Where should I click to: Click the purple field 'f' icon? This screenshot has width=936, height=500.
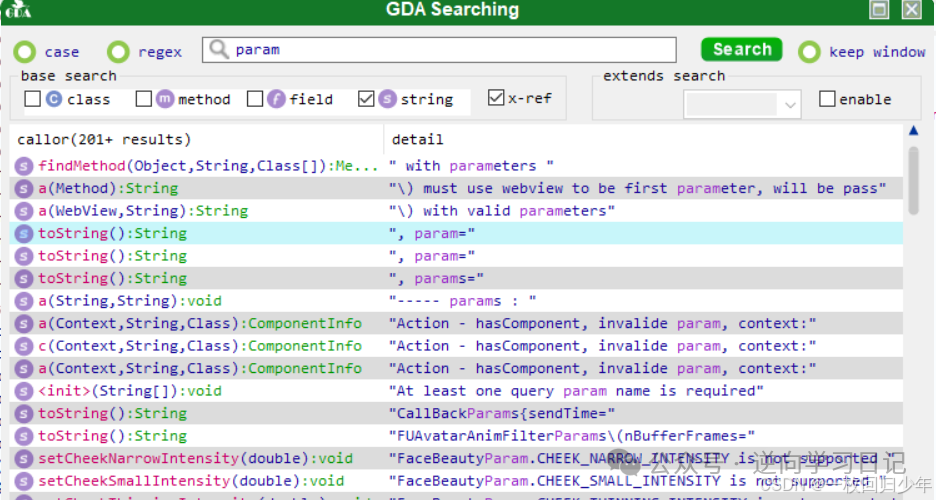[276, 99]
